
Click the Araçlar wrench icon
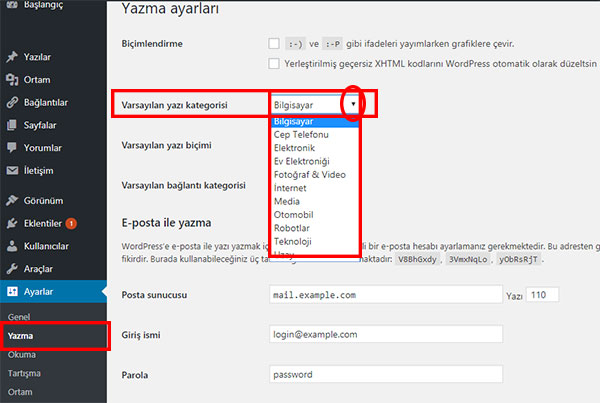pos(12,269)
